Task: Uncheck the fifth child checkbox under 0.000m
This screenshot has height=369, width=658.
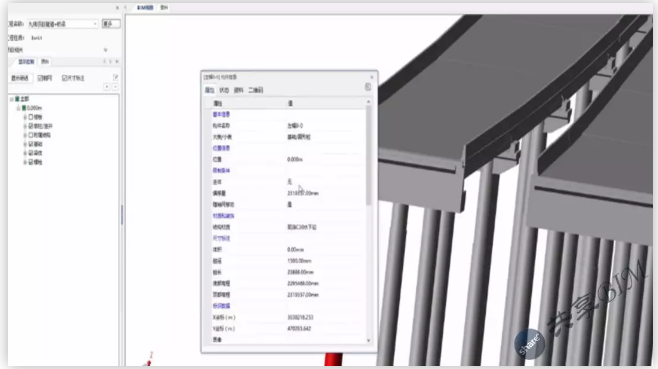Action: [x=31, y=153]
